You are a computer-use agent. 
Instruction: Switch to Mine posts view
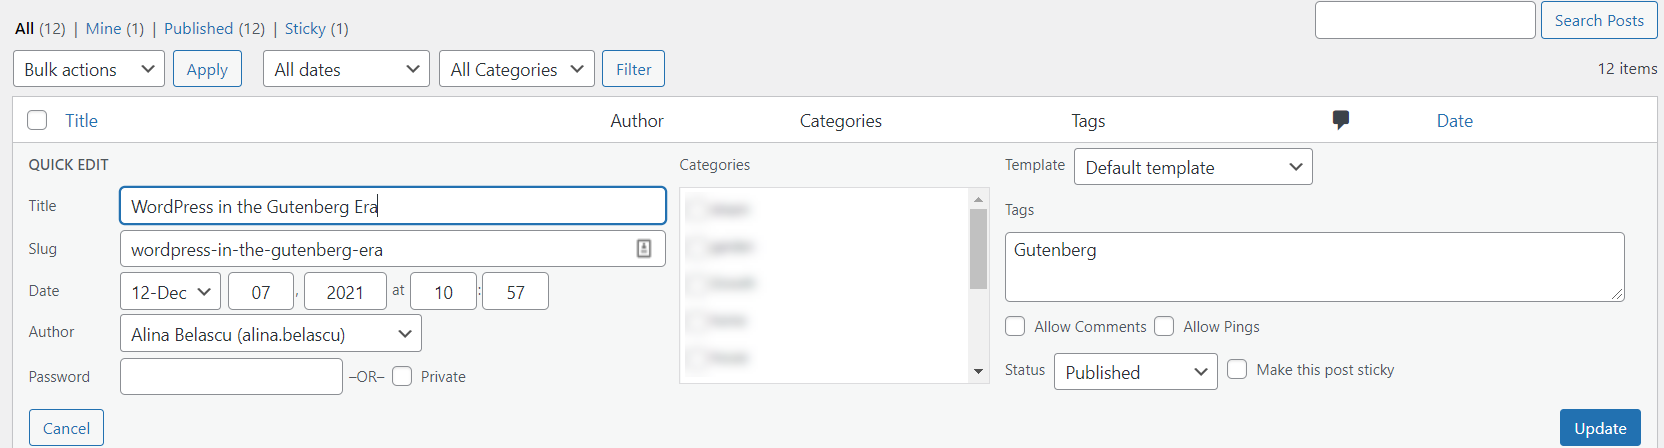click(x=103, y=28)
